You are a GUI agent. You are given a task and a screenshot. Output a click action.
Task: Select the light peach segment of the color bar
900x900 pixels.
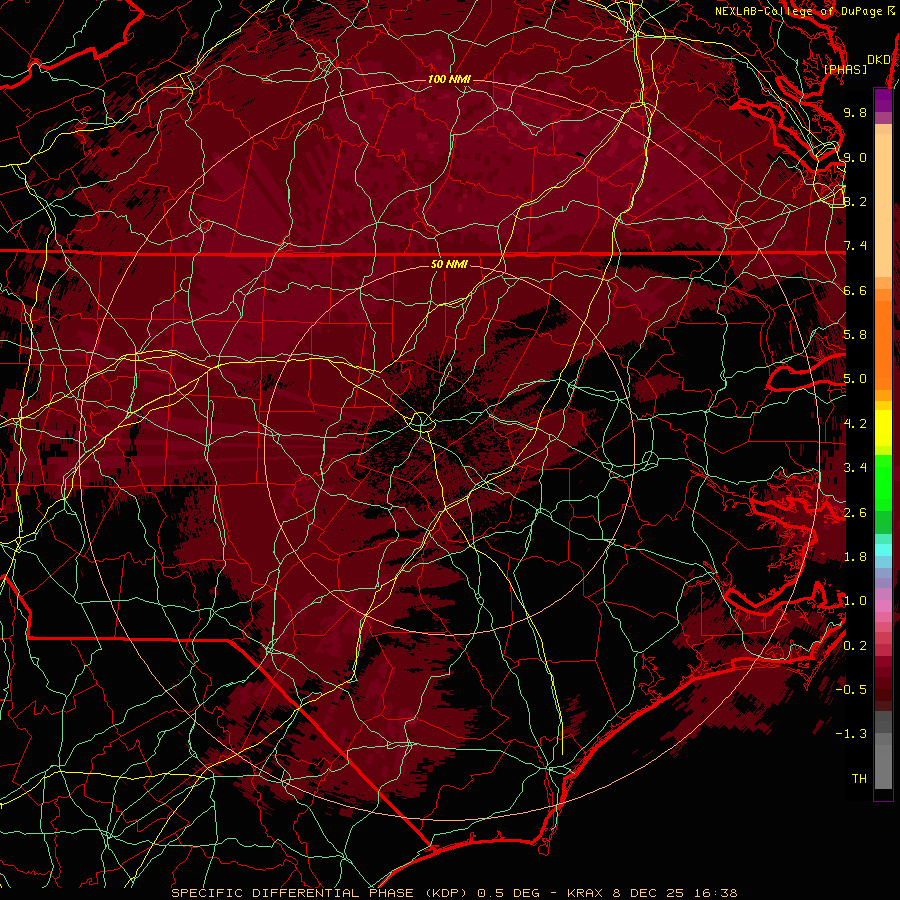coord(883,207)
